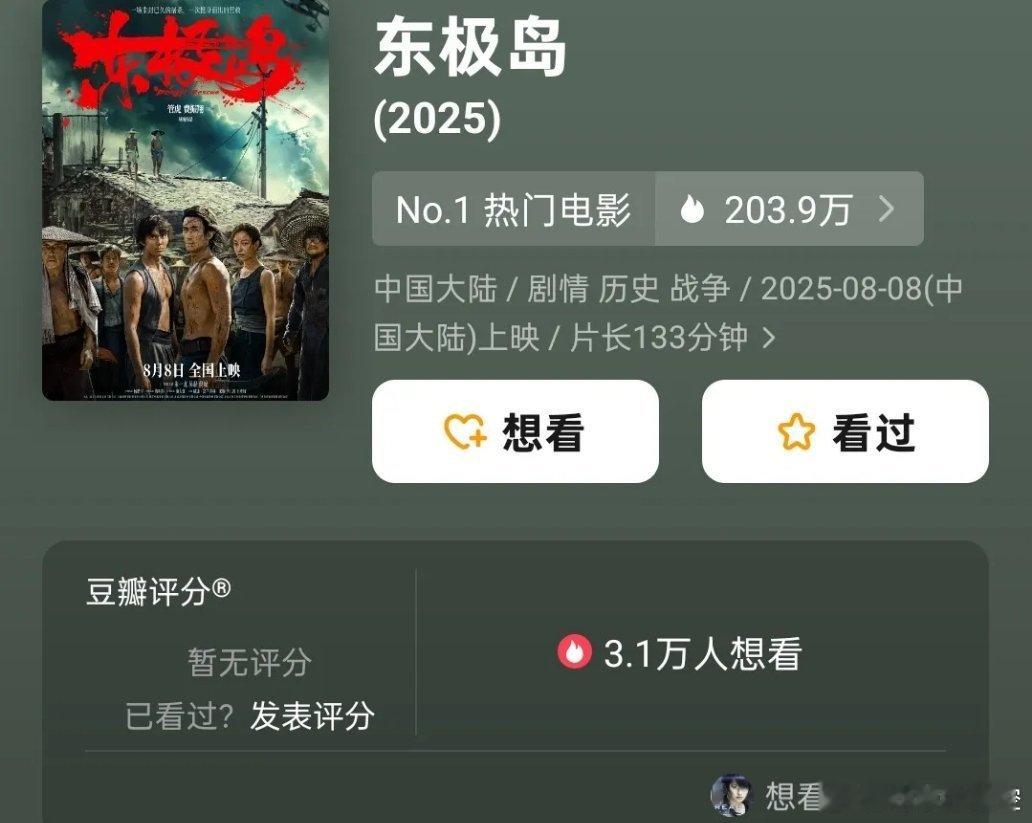Tap the 3.1万人想看 count
1032x823 pixels.
702,654
